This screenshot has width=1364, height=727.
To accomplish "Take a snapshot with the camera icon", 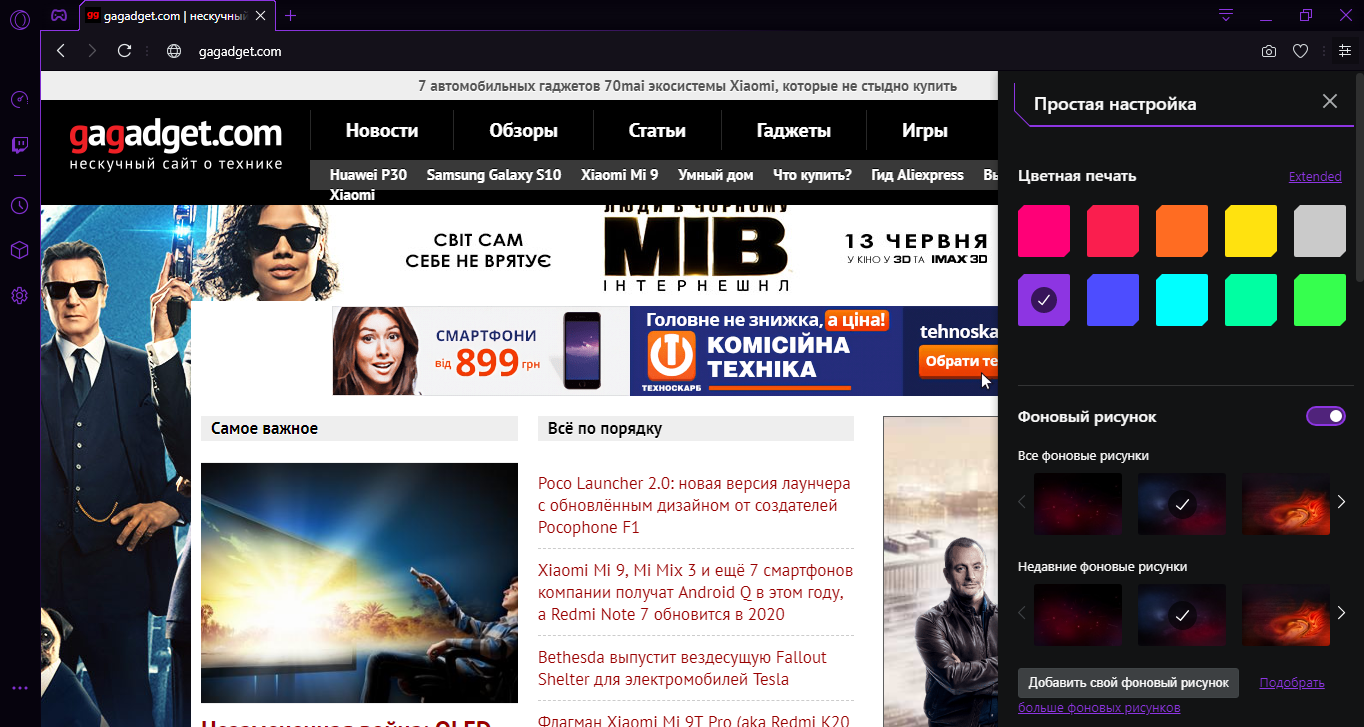I will pyautogui.click(x=1268, y=51).
